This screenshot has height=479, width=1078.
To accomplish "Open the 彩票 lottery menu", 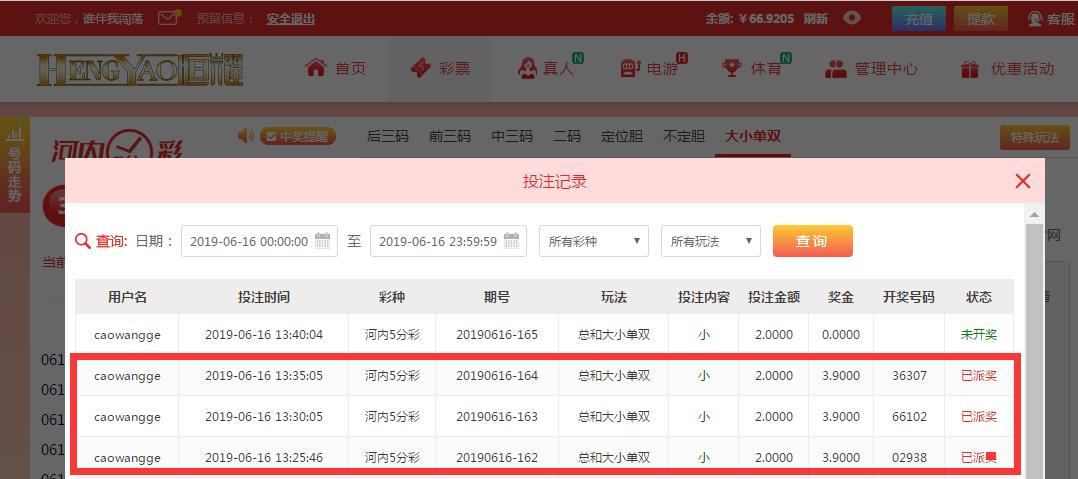I will (x=440, y=69).
